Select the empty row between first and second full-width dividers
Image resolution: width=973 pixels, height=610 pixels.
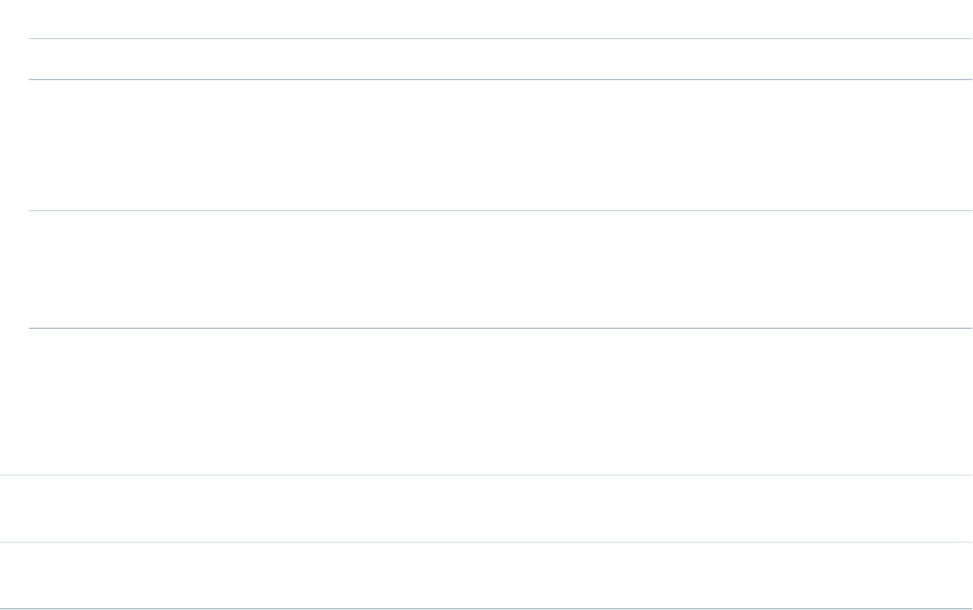(x=486, y=509)
